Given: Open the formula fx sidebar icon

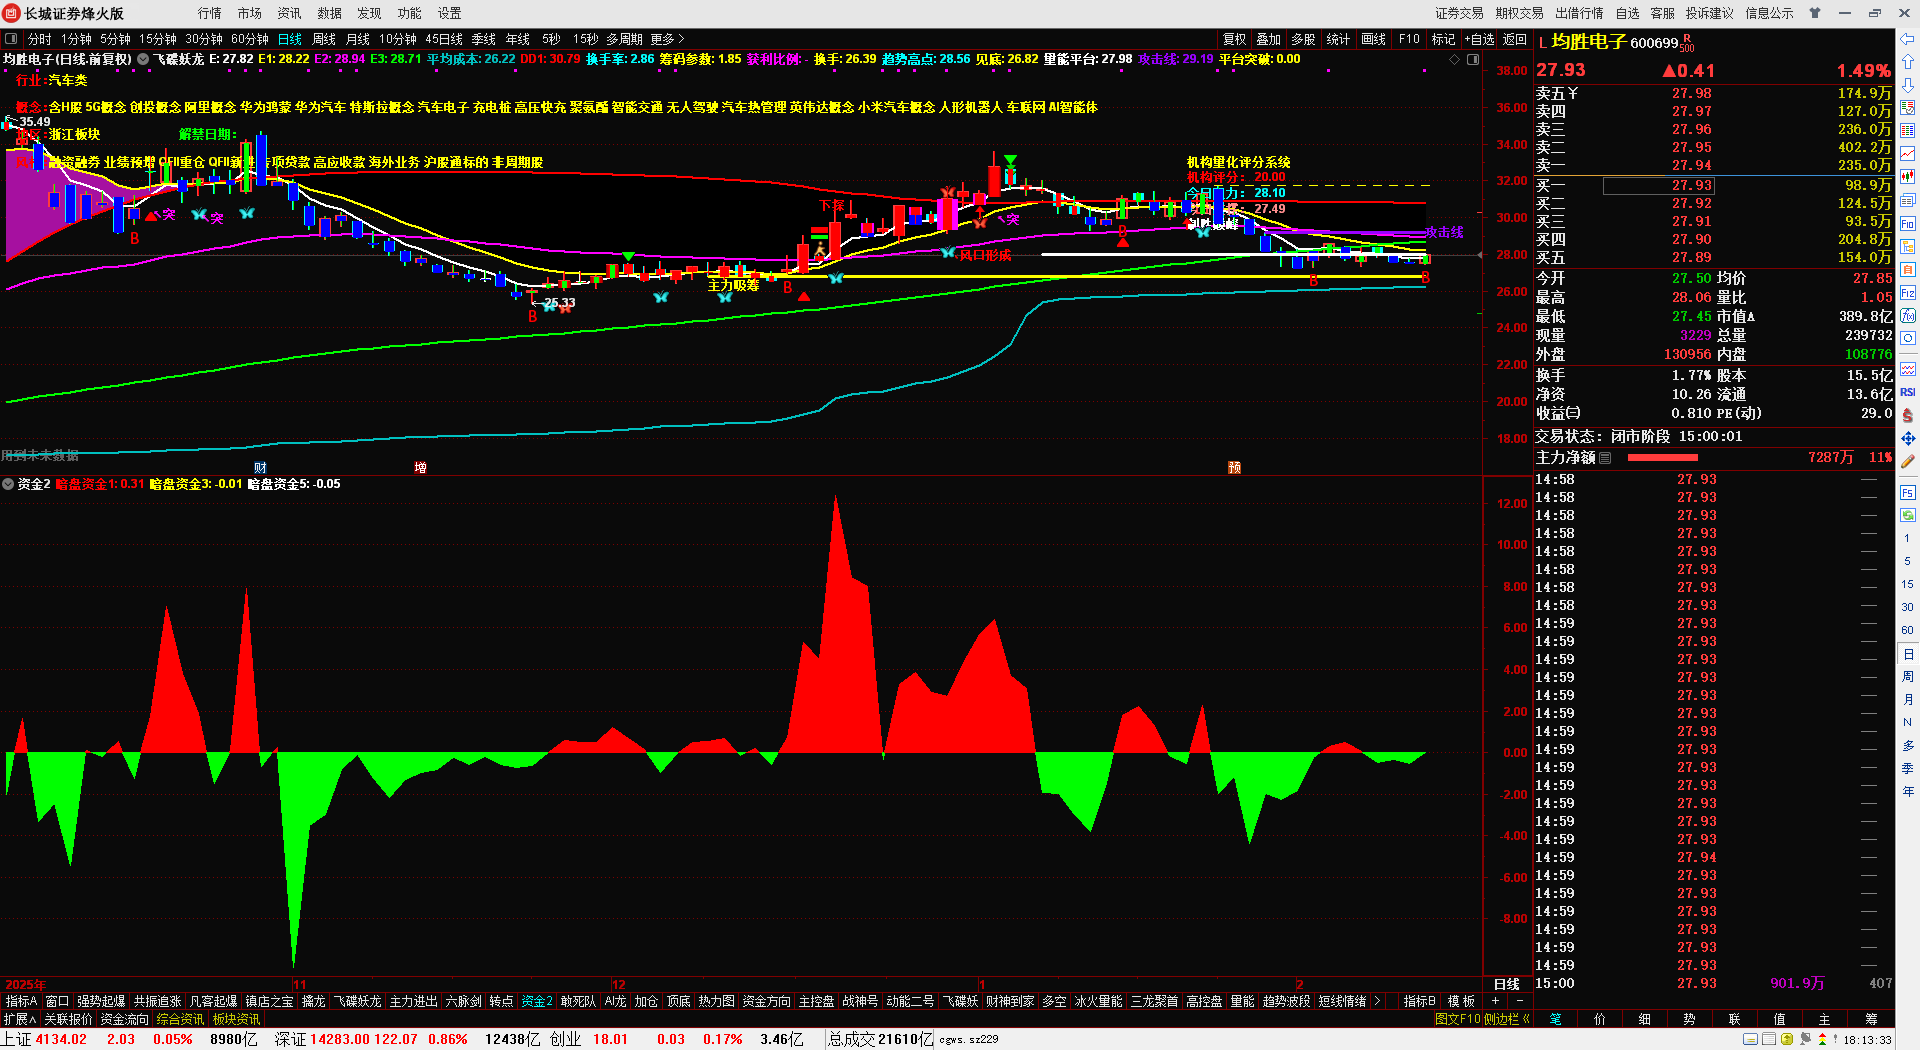Looking at the screenshot, I should (1908, 316).
